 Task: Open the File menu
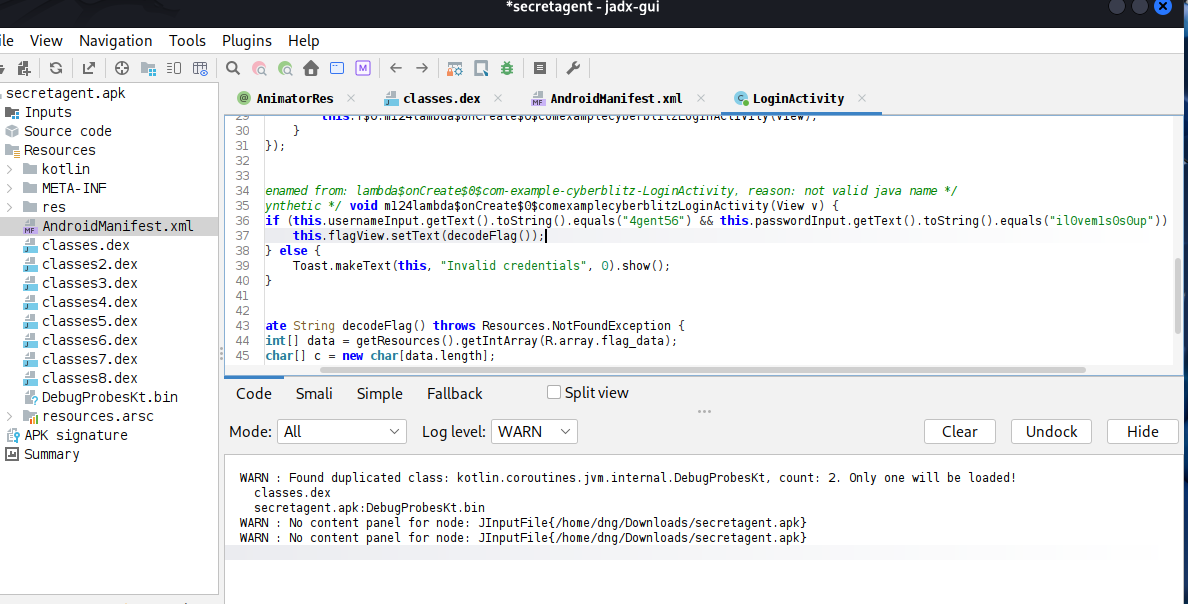click(7, 41)
